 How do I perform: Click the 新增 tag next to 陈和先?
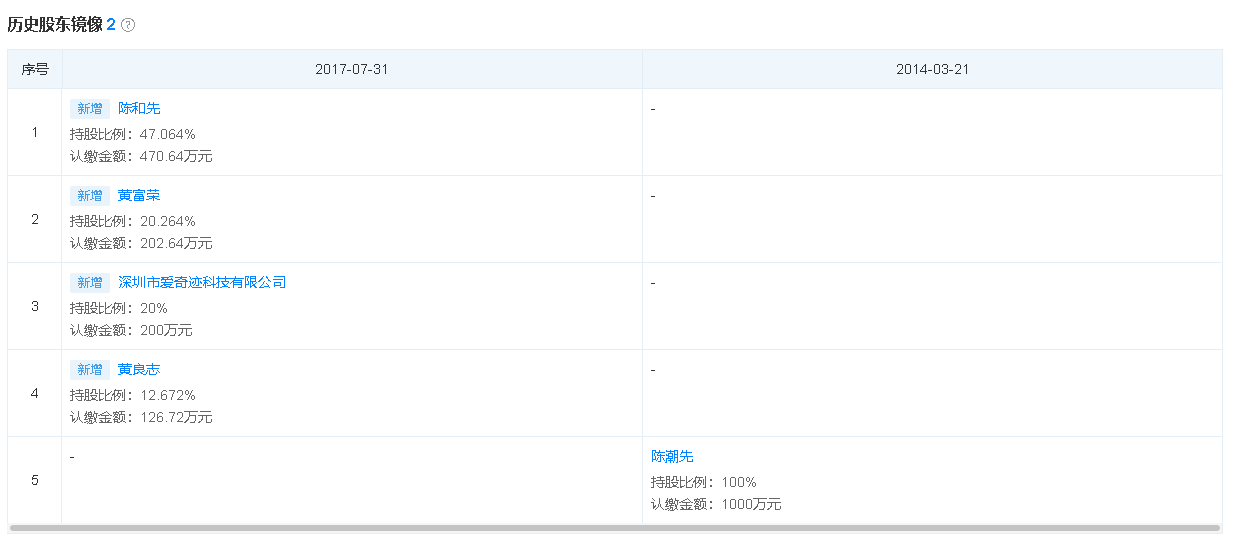point(90,109)
